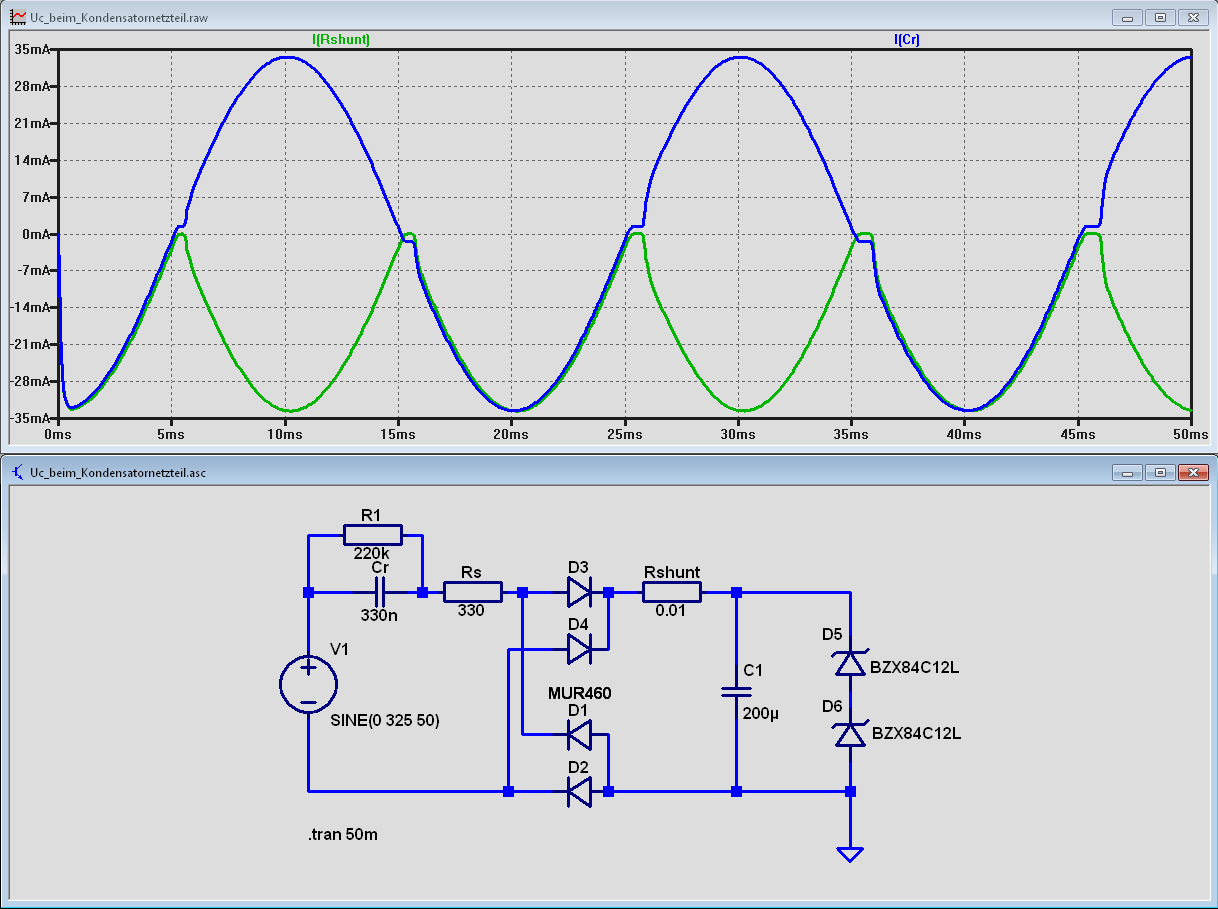
Task: Click the 330n value of Cr
Action: point(379,615)
